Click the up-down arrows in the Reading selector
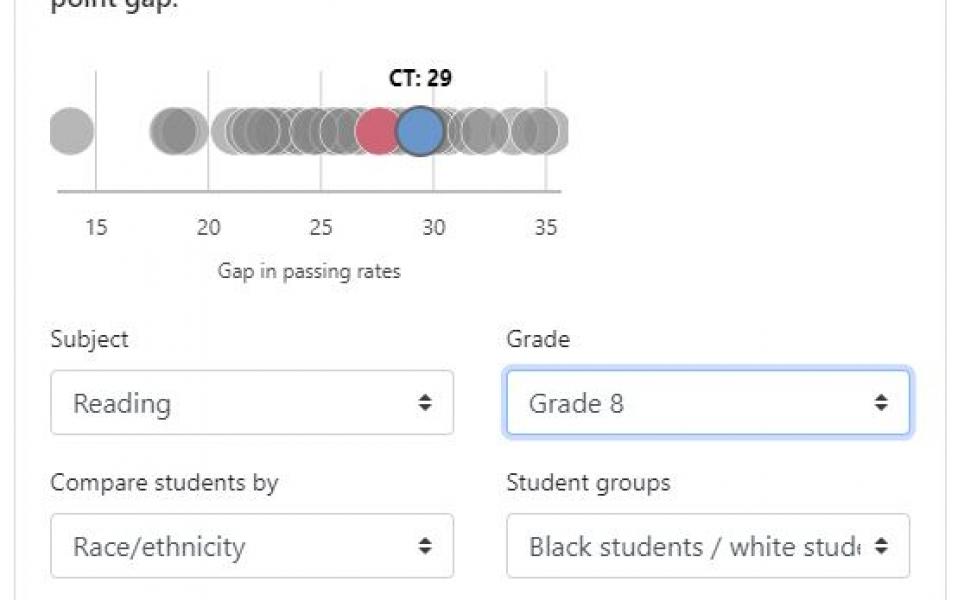This screenshot has width=964, height=600. pyautogui.click(x=425, y=403)
